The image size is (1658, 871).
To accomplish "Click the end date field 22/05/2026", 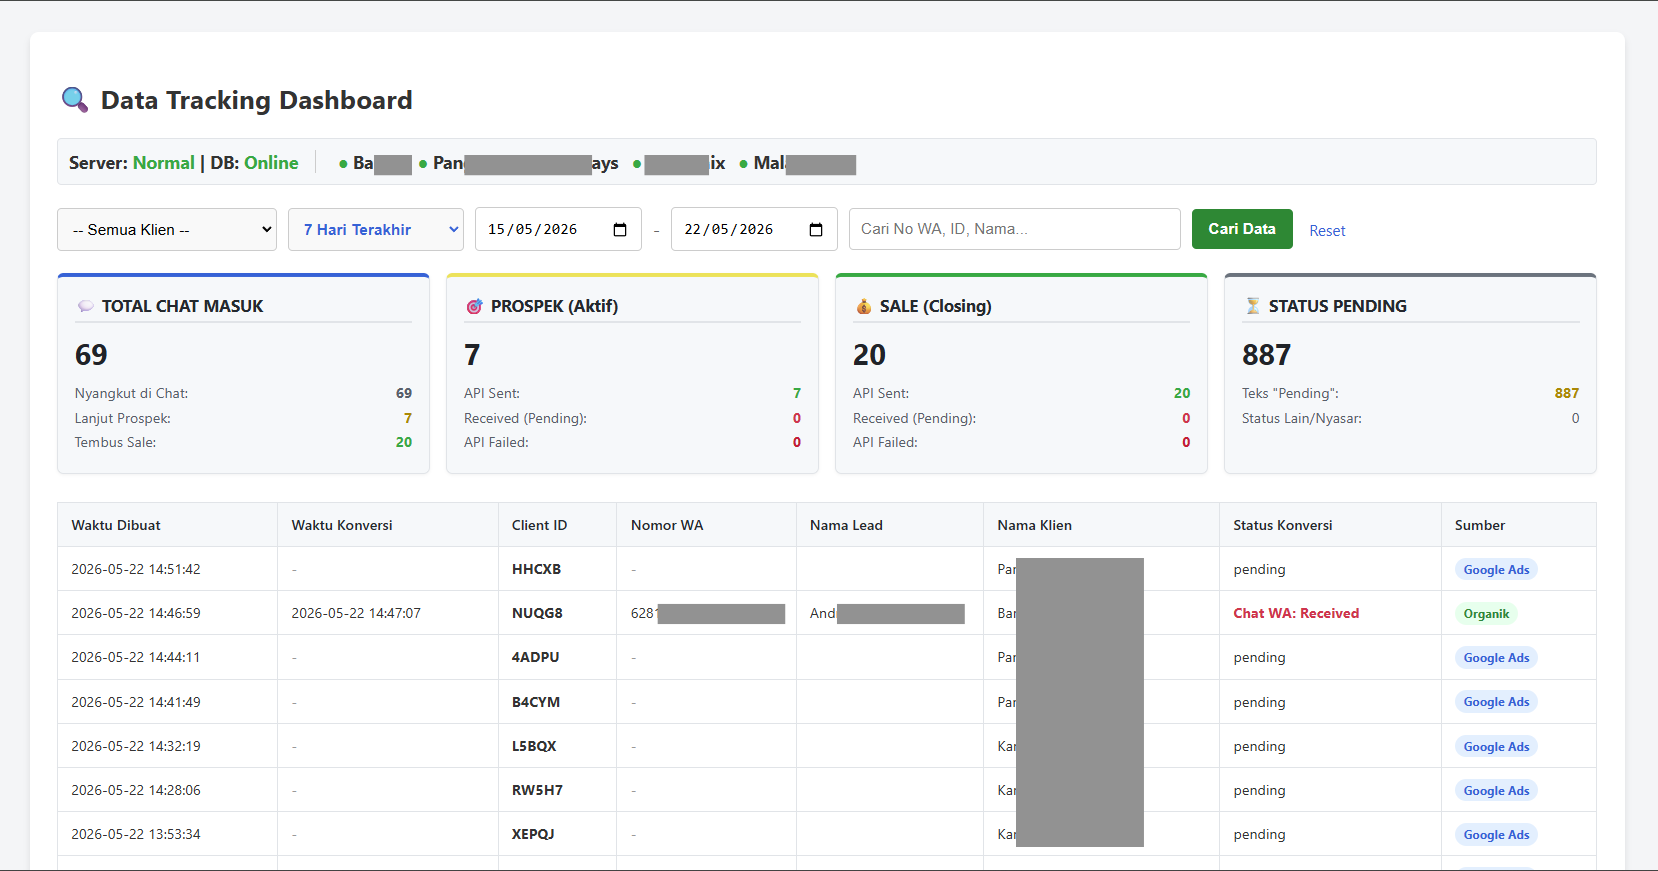I will click(x=754, y=229).
